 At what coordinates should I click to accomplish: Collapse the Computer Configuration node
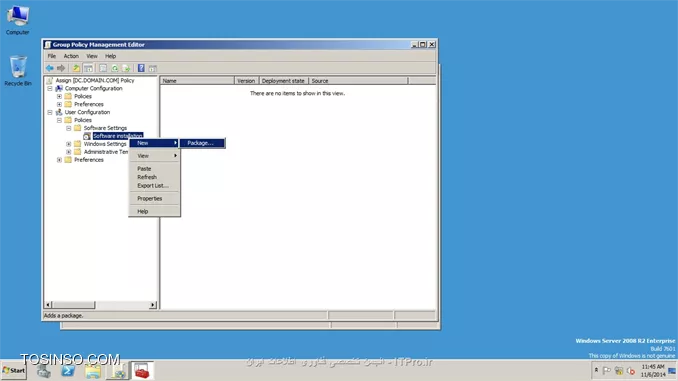[50, 88]
